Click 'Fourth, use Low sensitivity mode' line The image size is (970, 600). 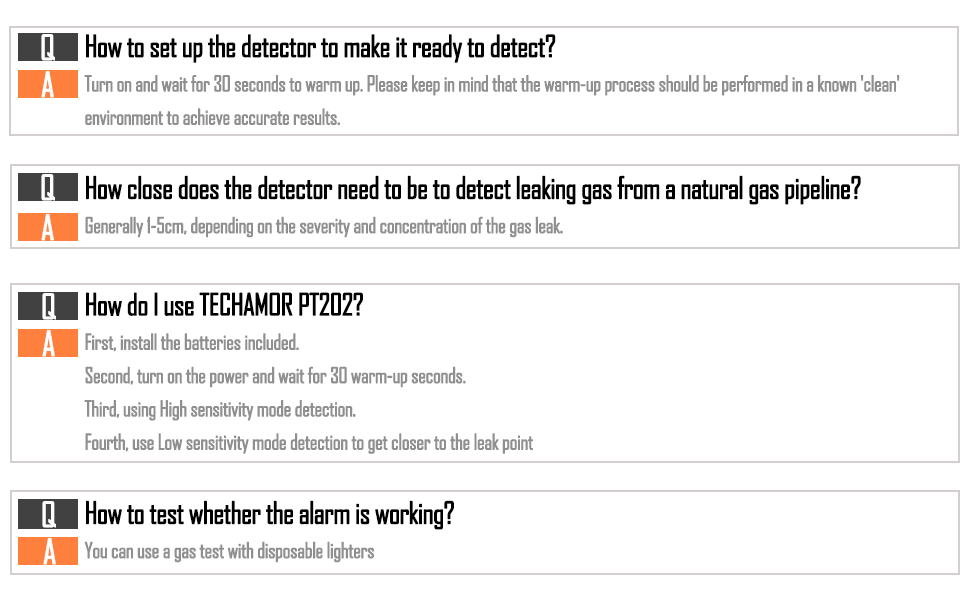309,443
